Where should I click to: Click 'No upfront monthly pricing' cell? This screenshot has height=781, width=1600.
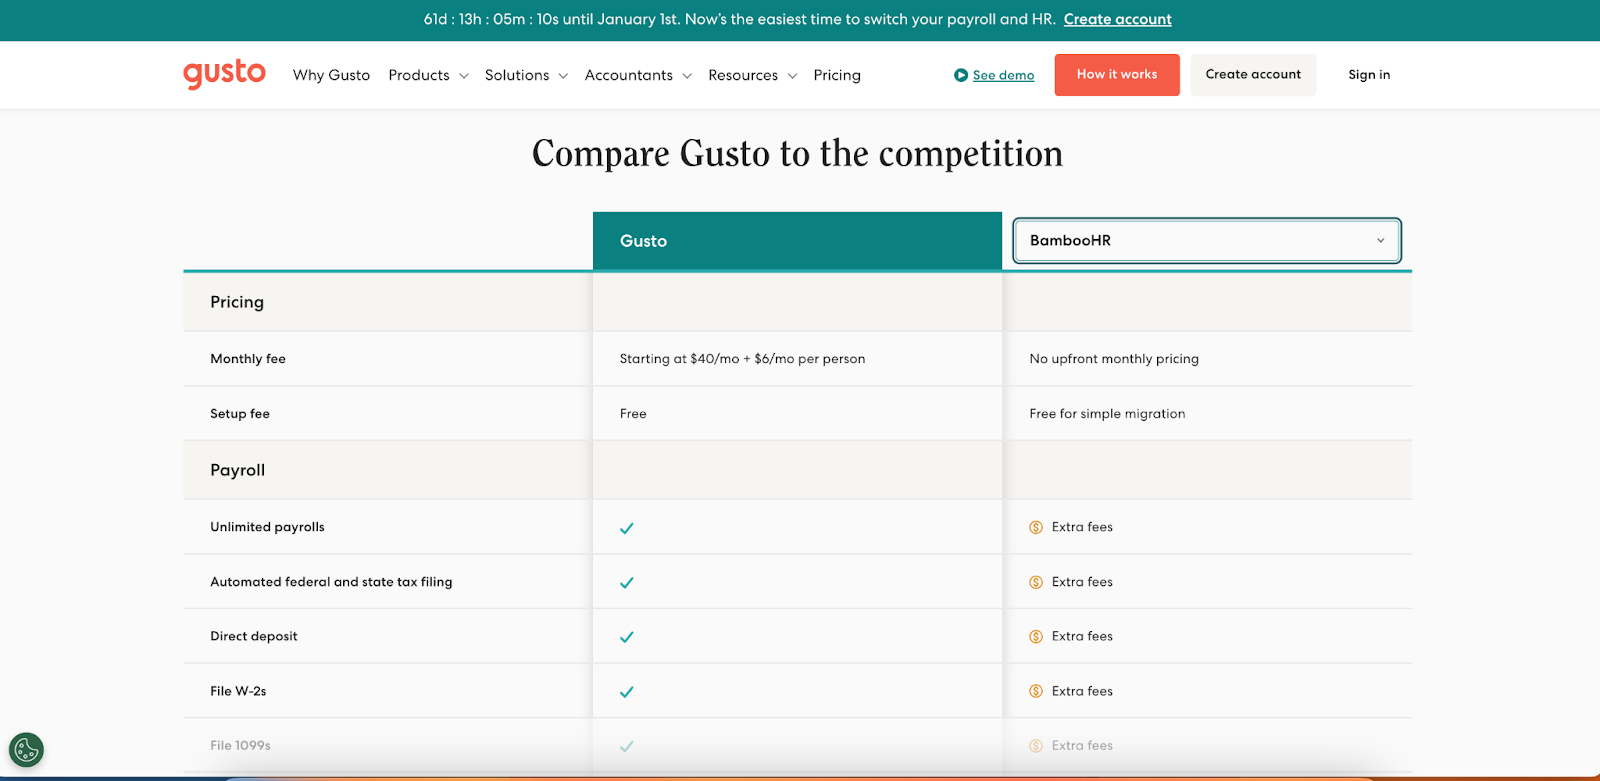[1114, 359]
